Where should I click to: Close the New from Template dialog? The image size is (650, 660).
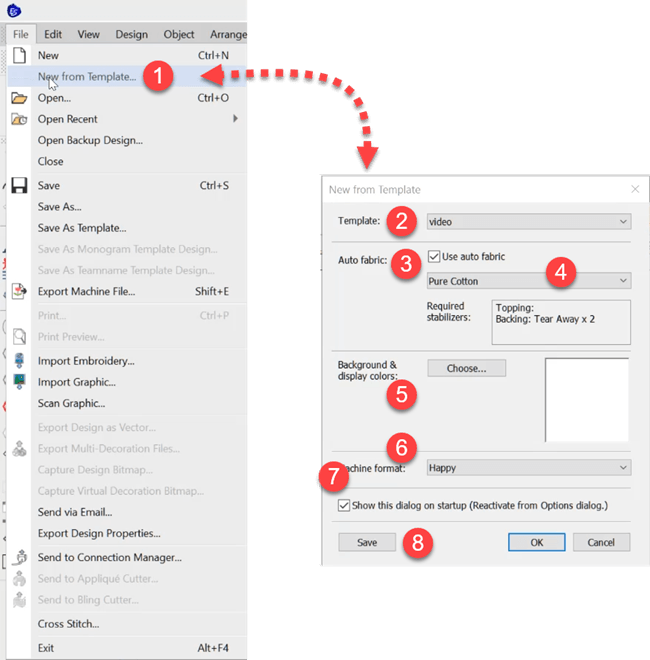(634, 189)
